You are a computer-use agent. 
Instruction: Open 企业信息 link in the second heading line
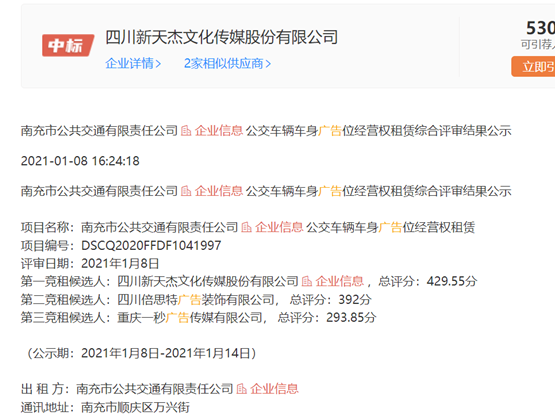(219, 191)
